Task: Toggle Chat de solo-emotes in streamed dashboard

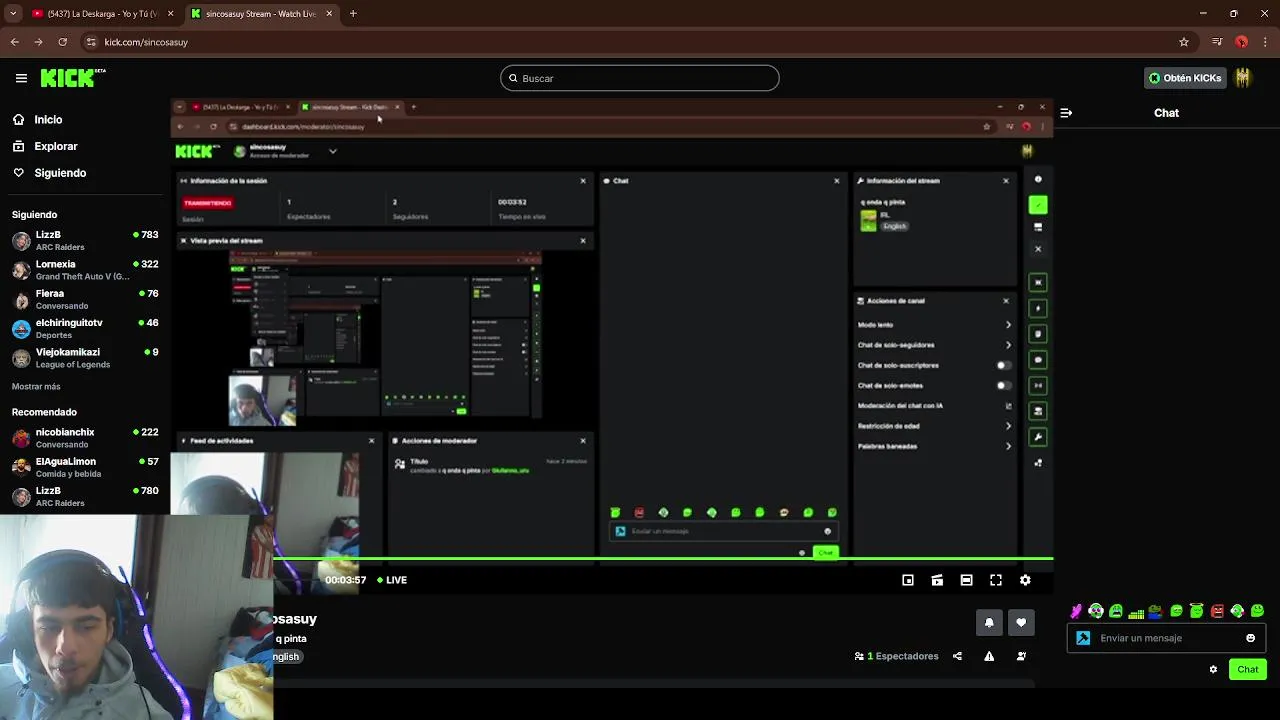Action: pos(1004,385)
